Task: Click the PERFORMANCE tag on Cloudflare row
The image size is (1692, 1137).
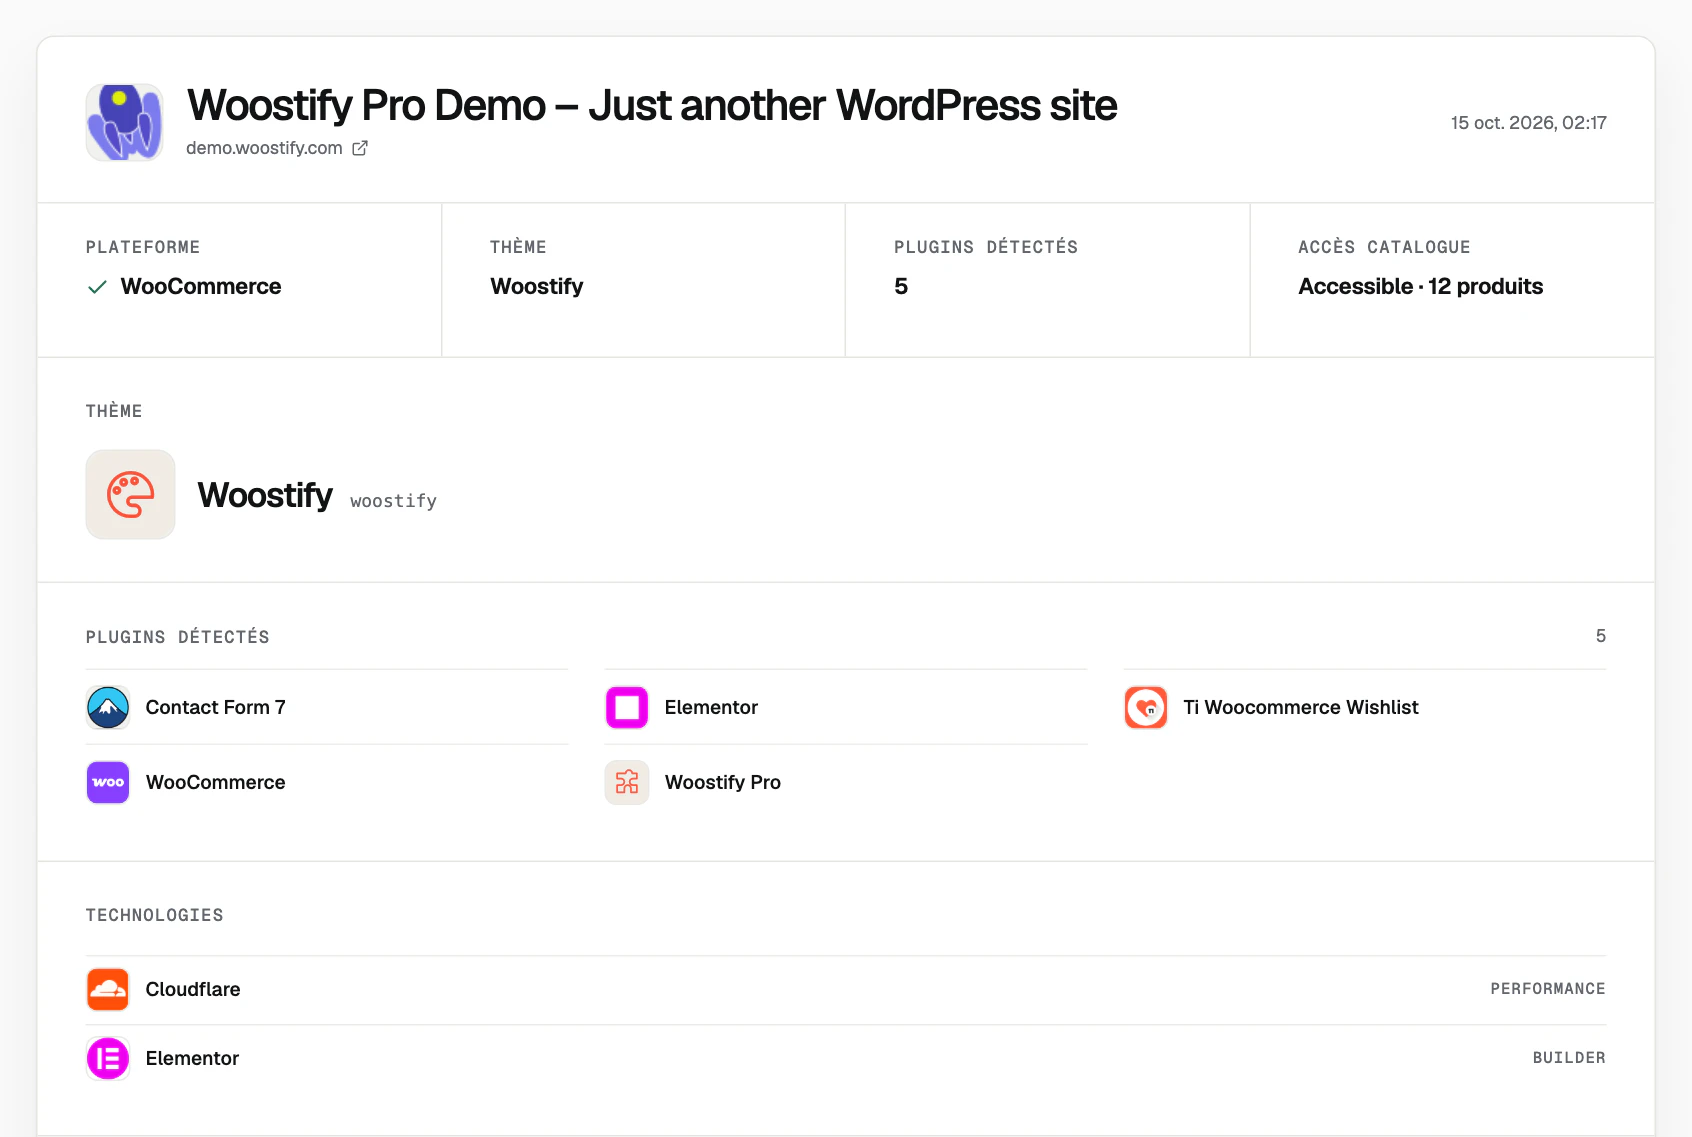Action: tap(1548, 989)
